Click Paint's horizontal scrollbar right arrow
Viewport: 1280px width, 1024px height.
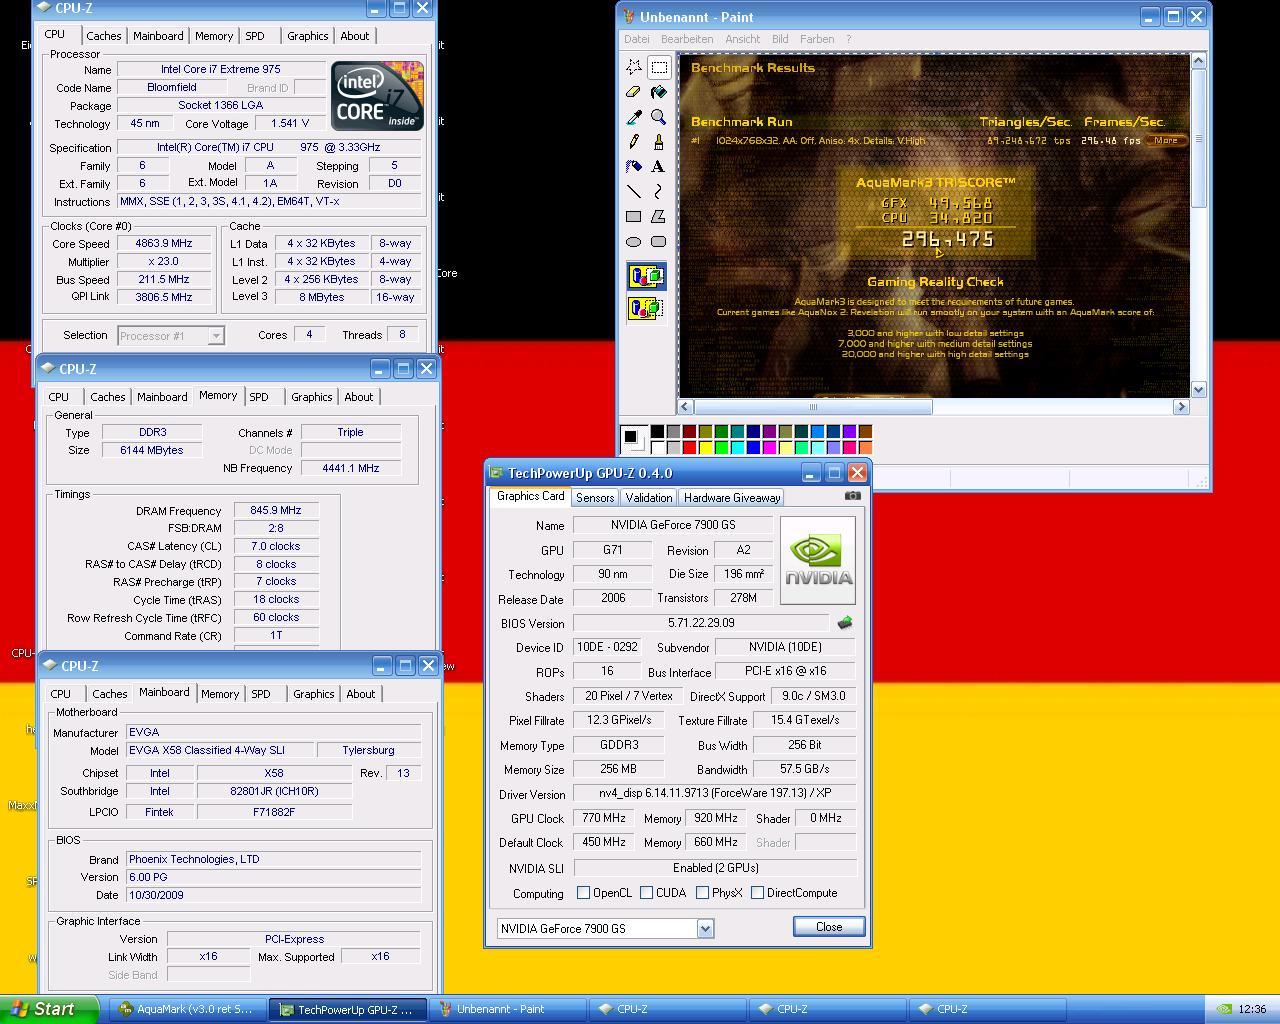pos(1181,407)
